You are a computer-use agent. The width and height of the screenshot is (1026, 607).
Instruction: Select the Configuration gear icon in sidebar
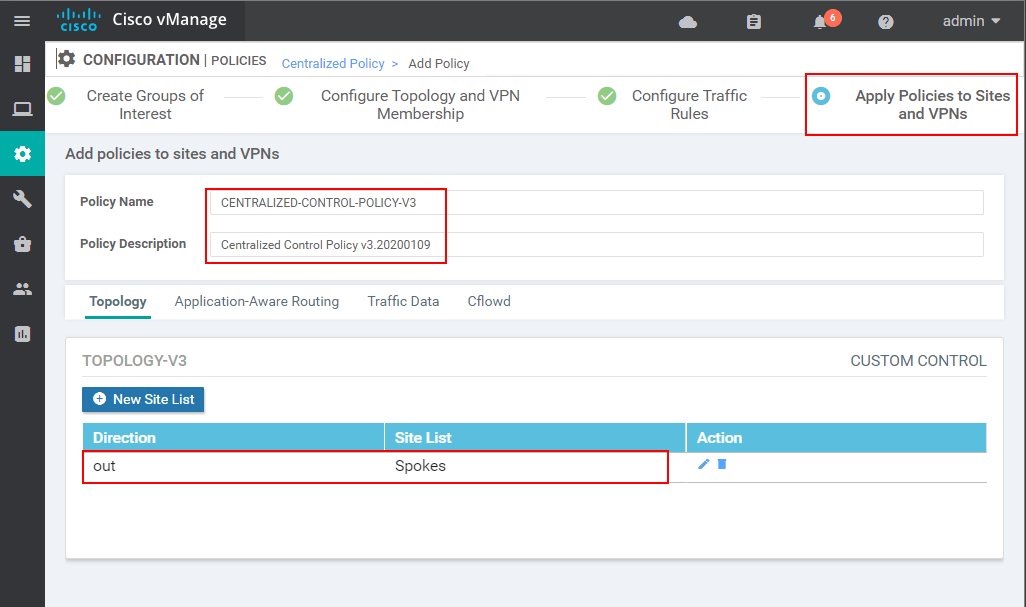pyautogui.click(x=22, y=153)
